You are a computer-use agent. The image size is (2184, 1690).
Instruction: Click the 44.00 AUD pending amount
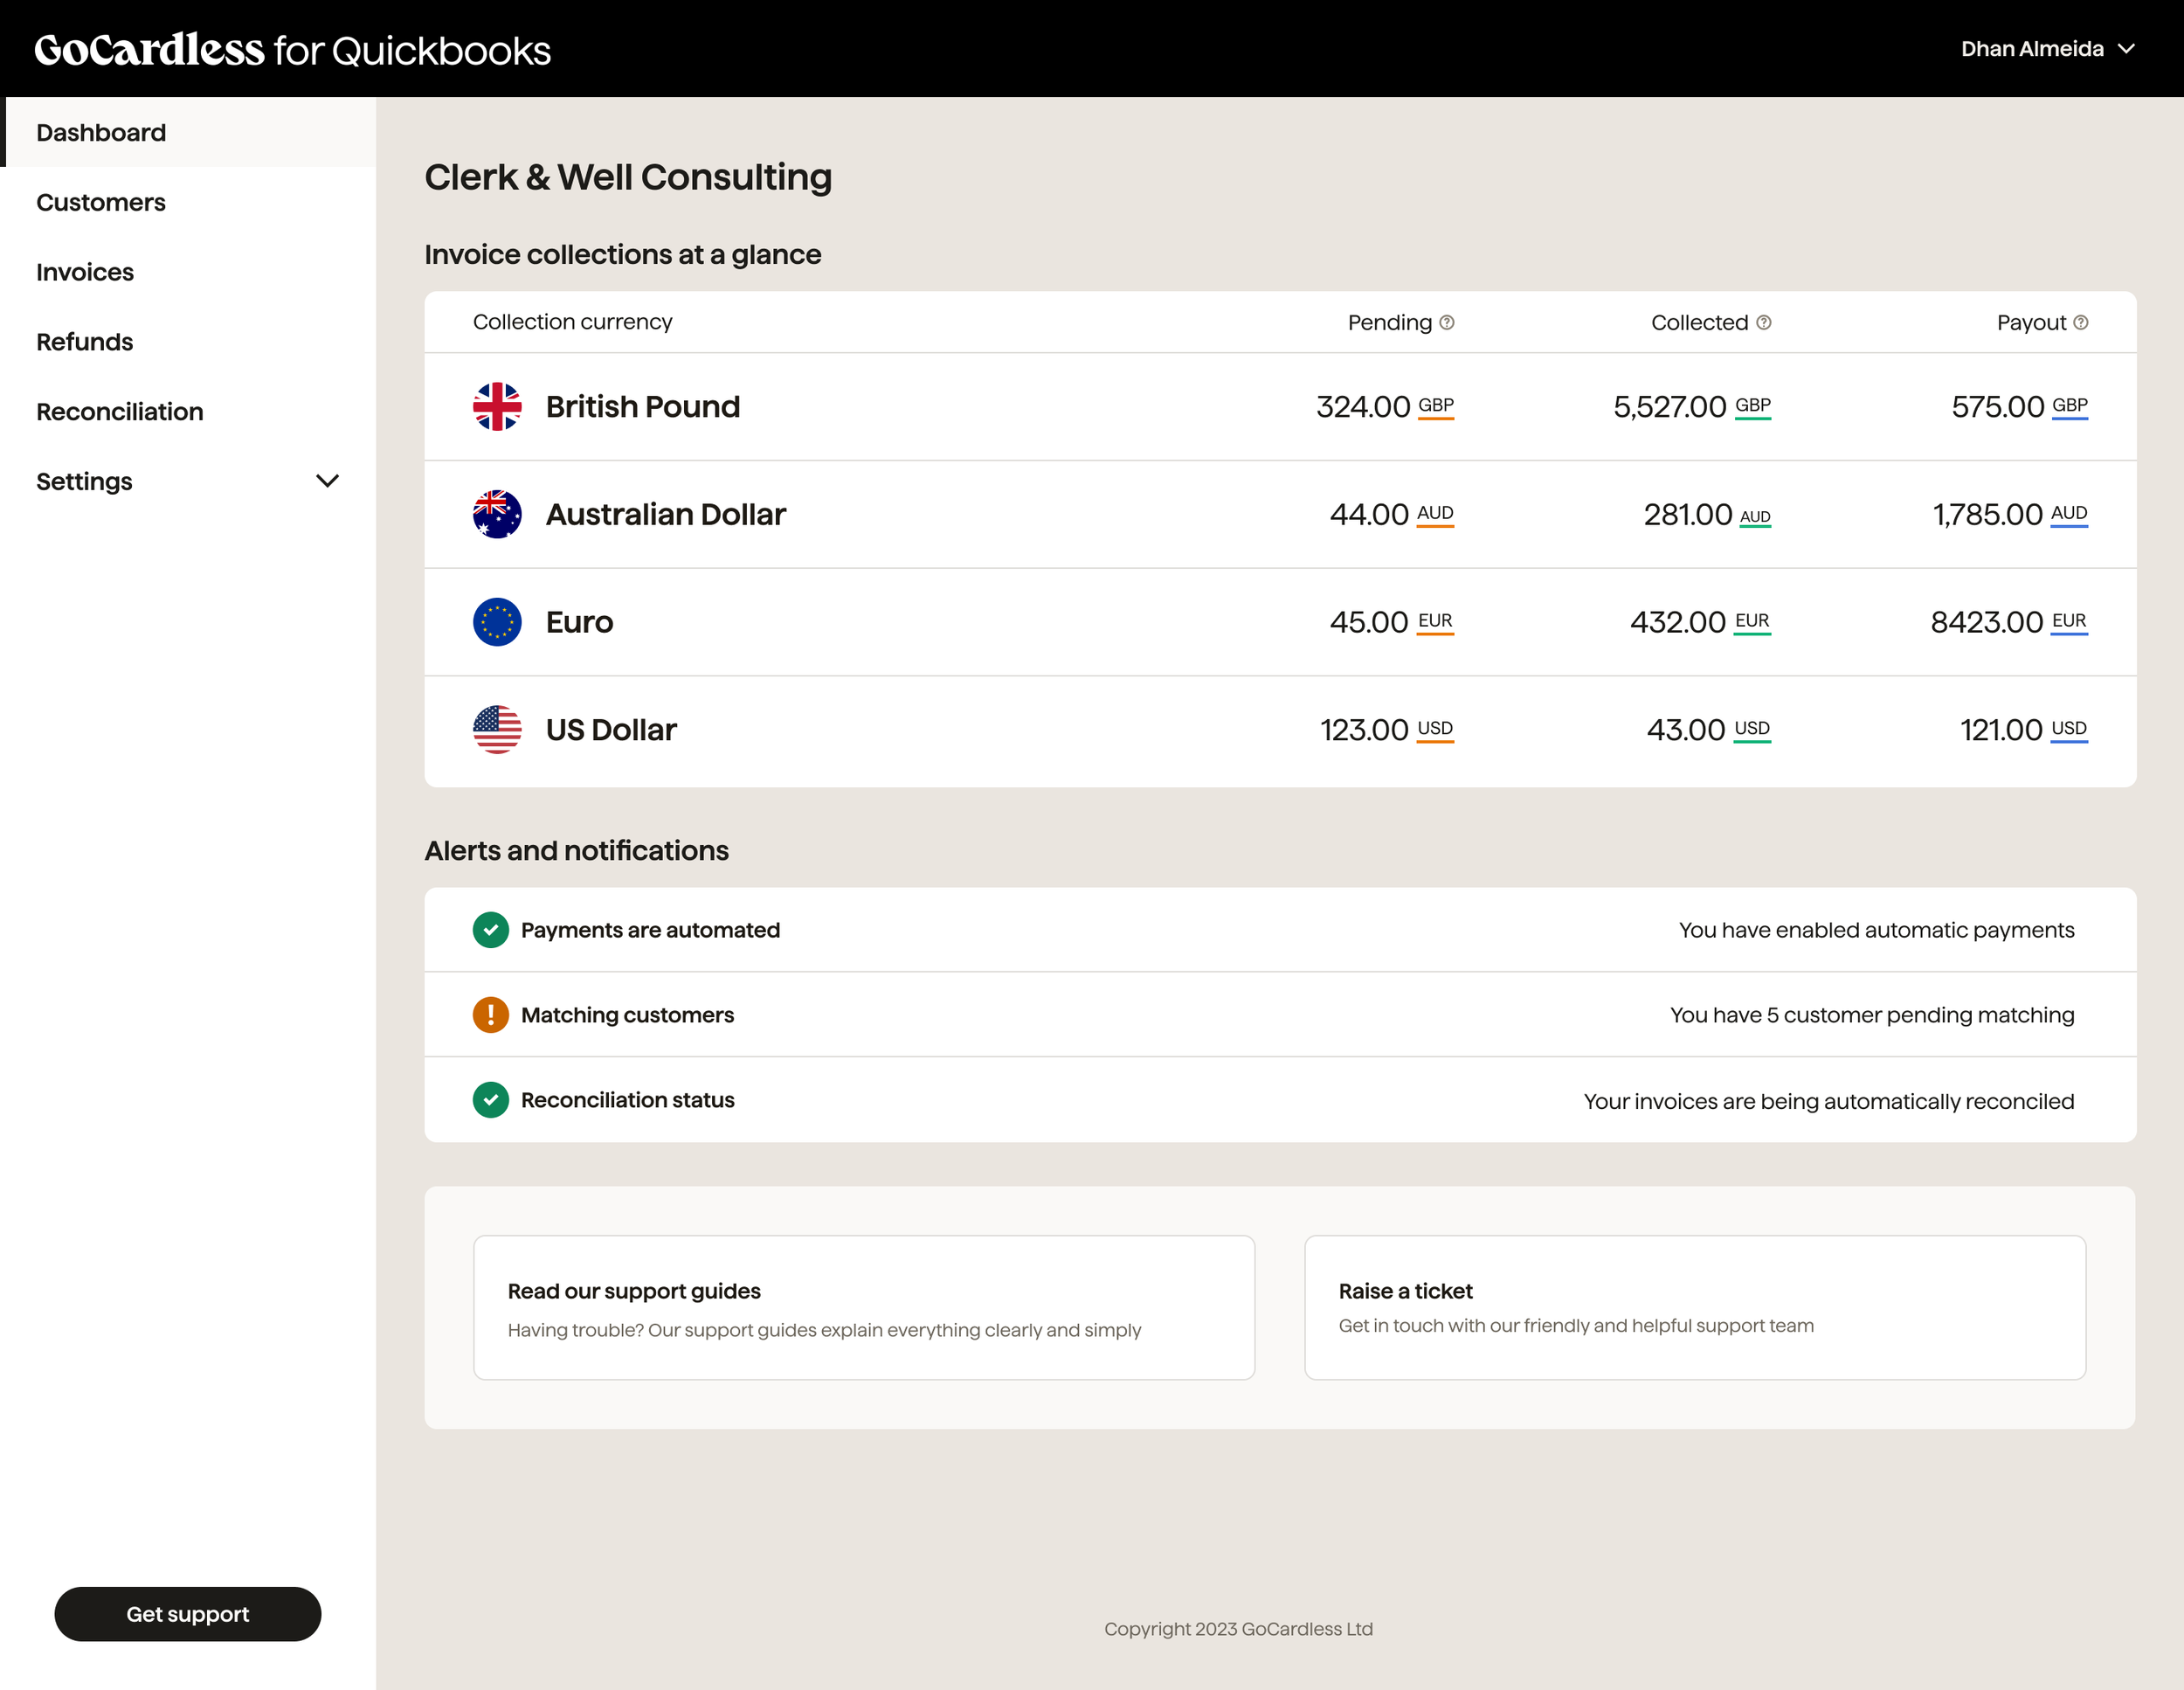(x=1392, y=515)
